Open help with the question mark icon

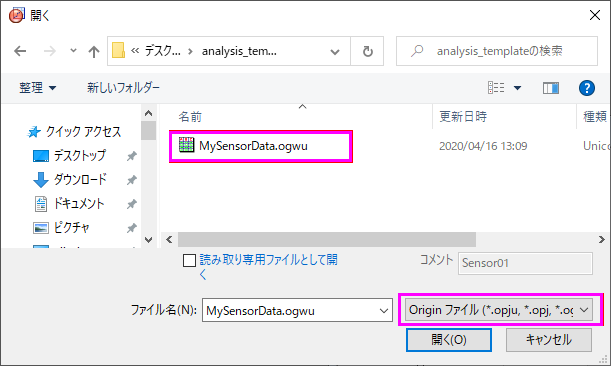pyautogui.click(x=587, y=88)
